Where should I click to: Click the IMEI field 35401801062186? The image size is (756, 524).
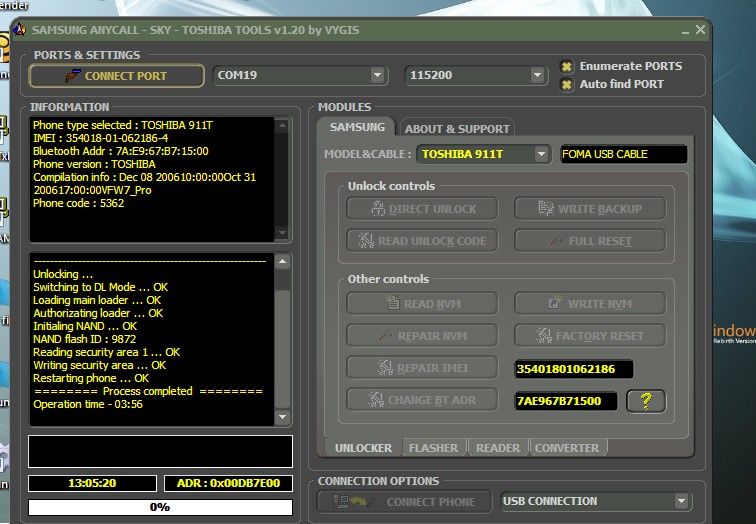(574, 369)
